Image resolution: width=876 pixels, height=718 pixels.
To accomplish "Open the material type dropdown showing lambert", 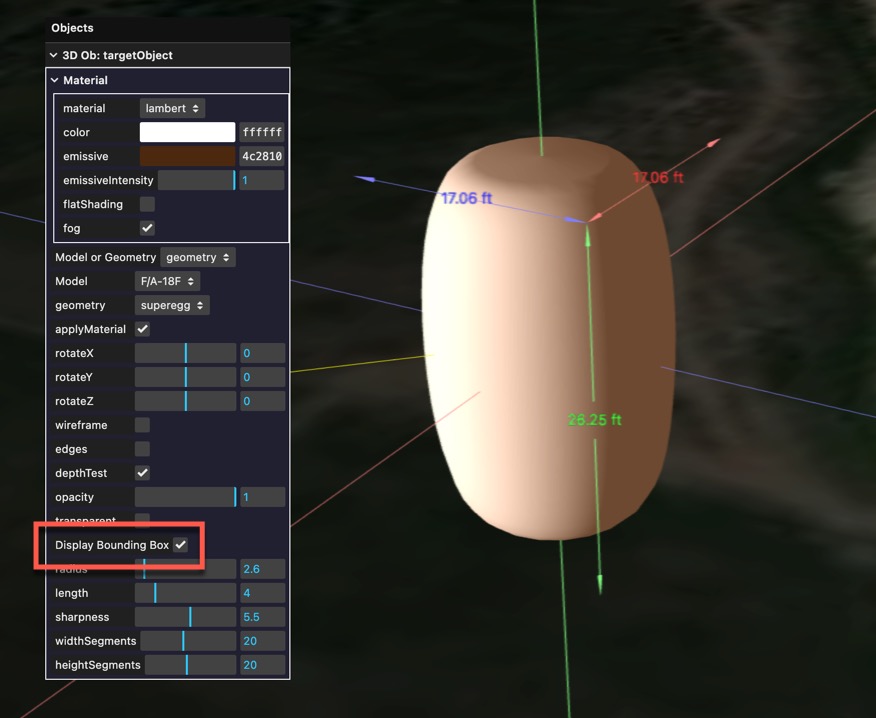I will point(170,108).
